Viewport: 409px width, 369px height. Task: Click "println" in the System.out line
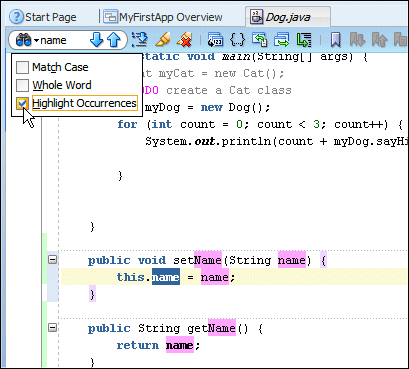(246, 141)
